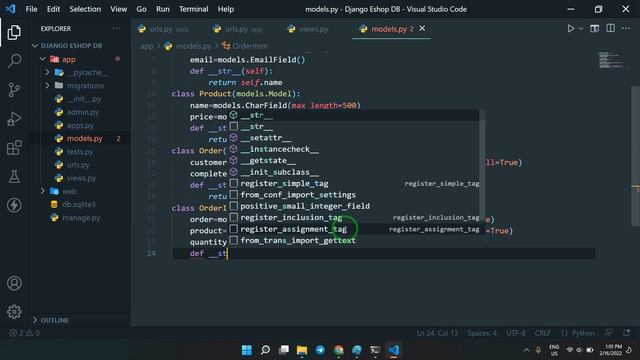The image size is (640, 360).
Task: Open tests.py in the explorer
Action: [x=80, y=151]
